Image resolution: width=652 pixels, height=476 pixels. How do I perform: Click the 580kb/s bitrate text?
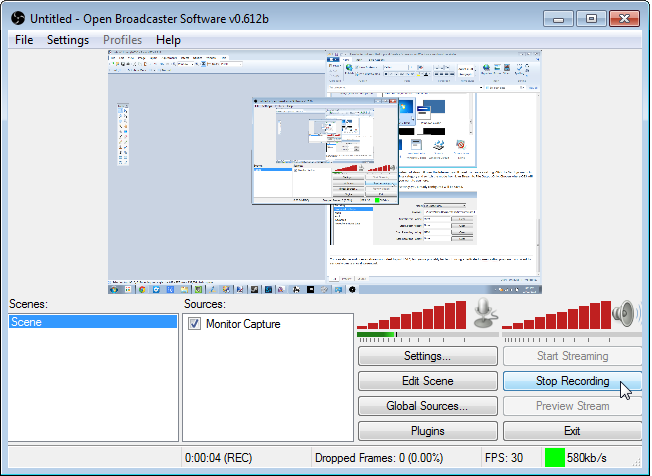pos(586,458)
